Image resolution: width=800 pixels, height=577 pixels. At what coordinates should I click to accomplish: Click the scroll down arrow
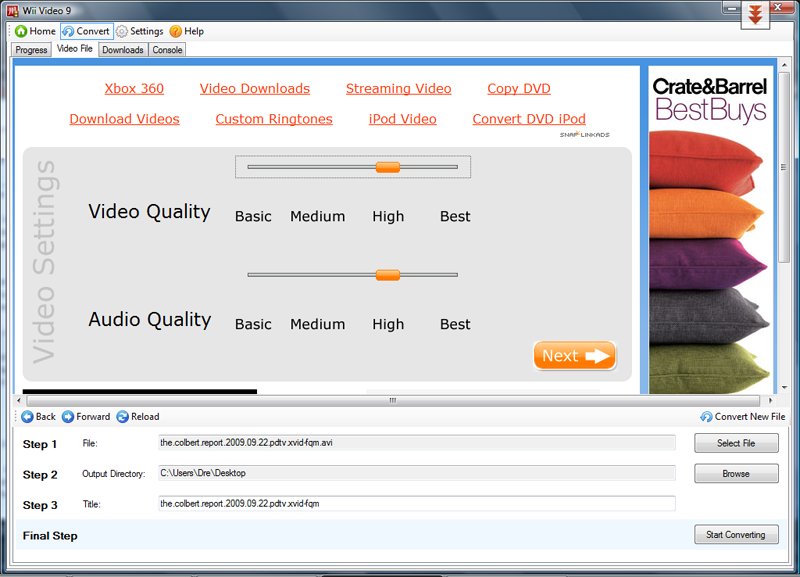pyautogui.click(x=784, y=388)
